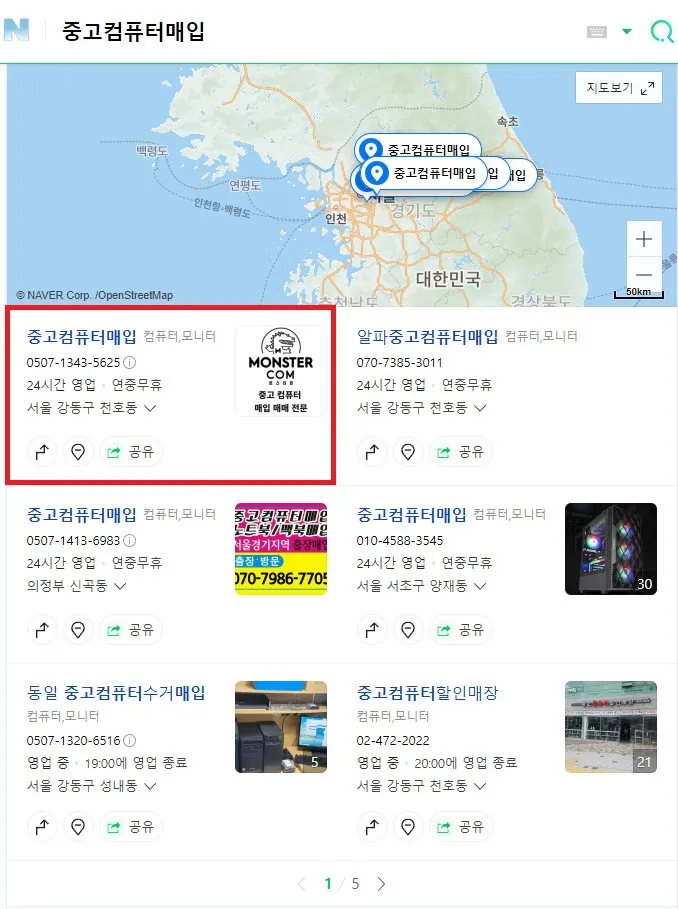
Task: Zoom out the map with minus button
Action: [644, 275]
